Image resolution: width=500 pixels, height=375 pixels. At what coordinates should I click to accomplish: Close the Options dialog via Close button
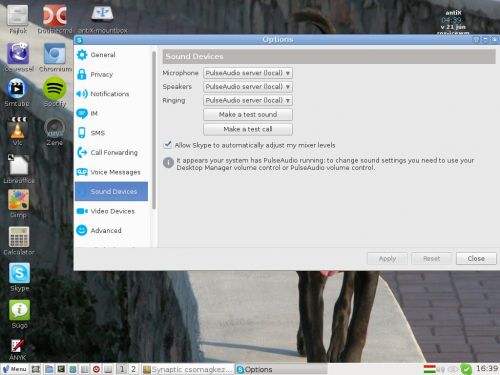476,258
